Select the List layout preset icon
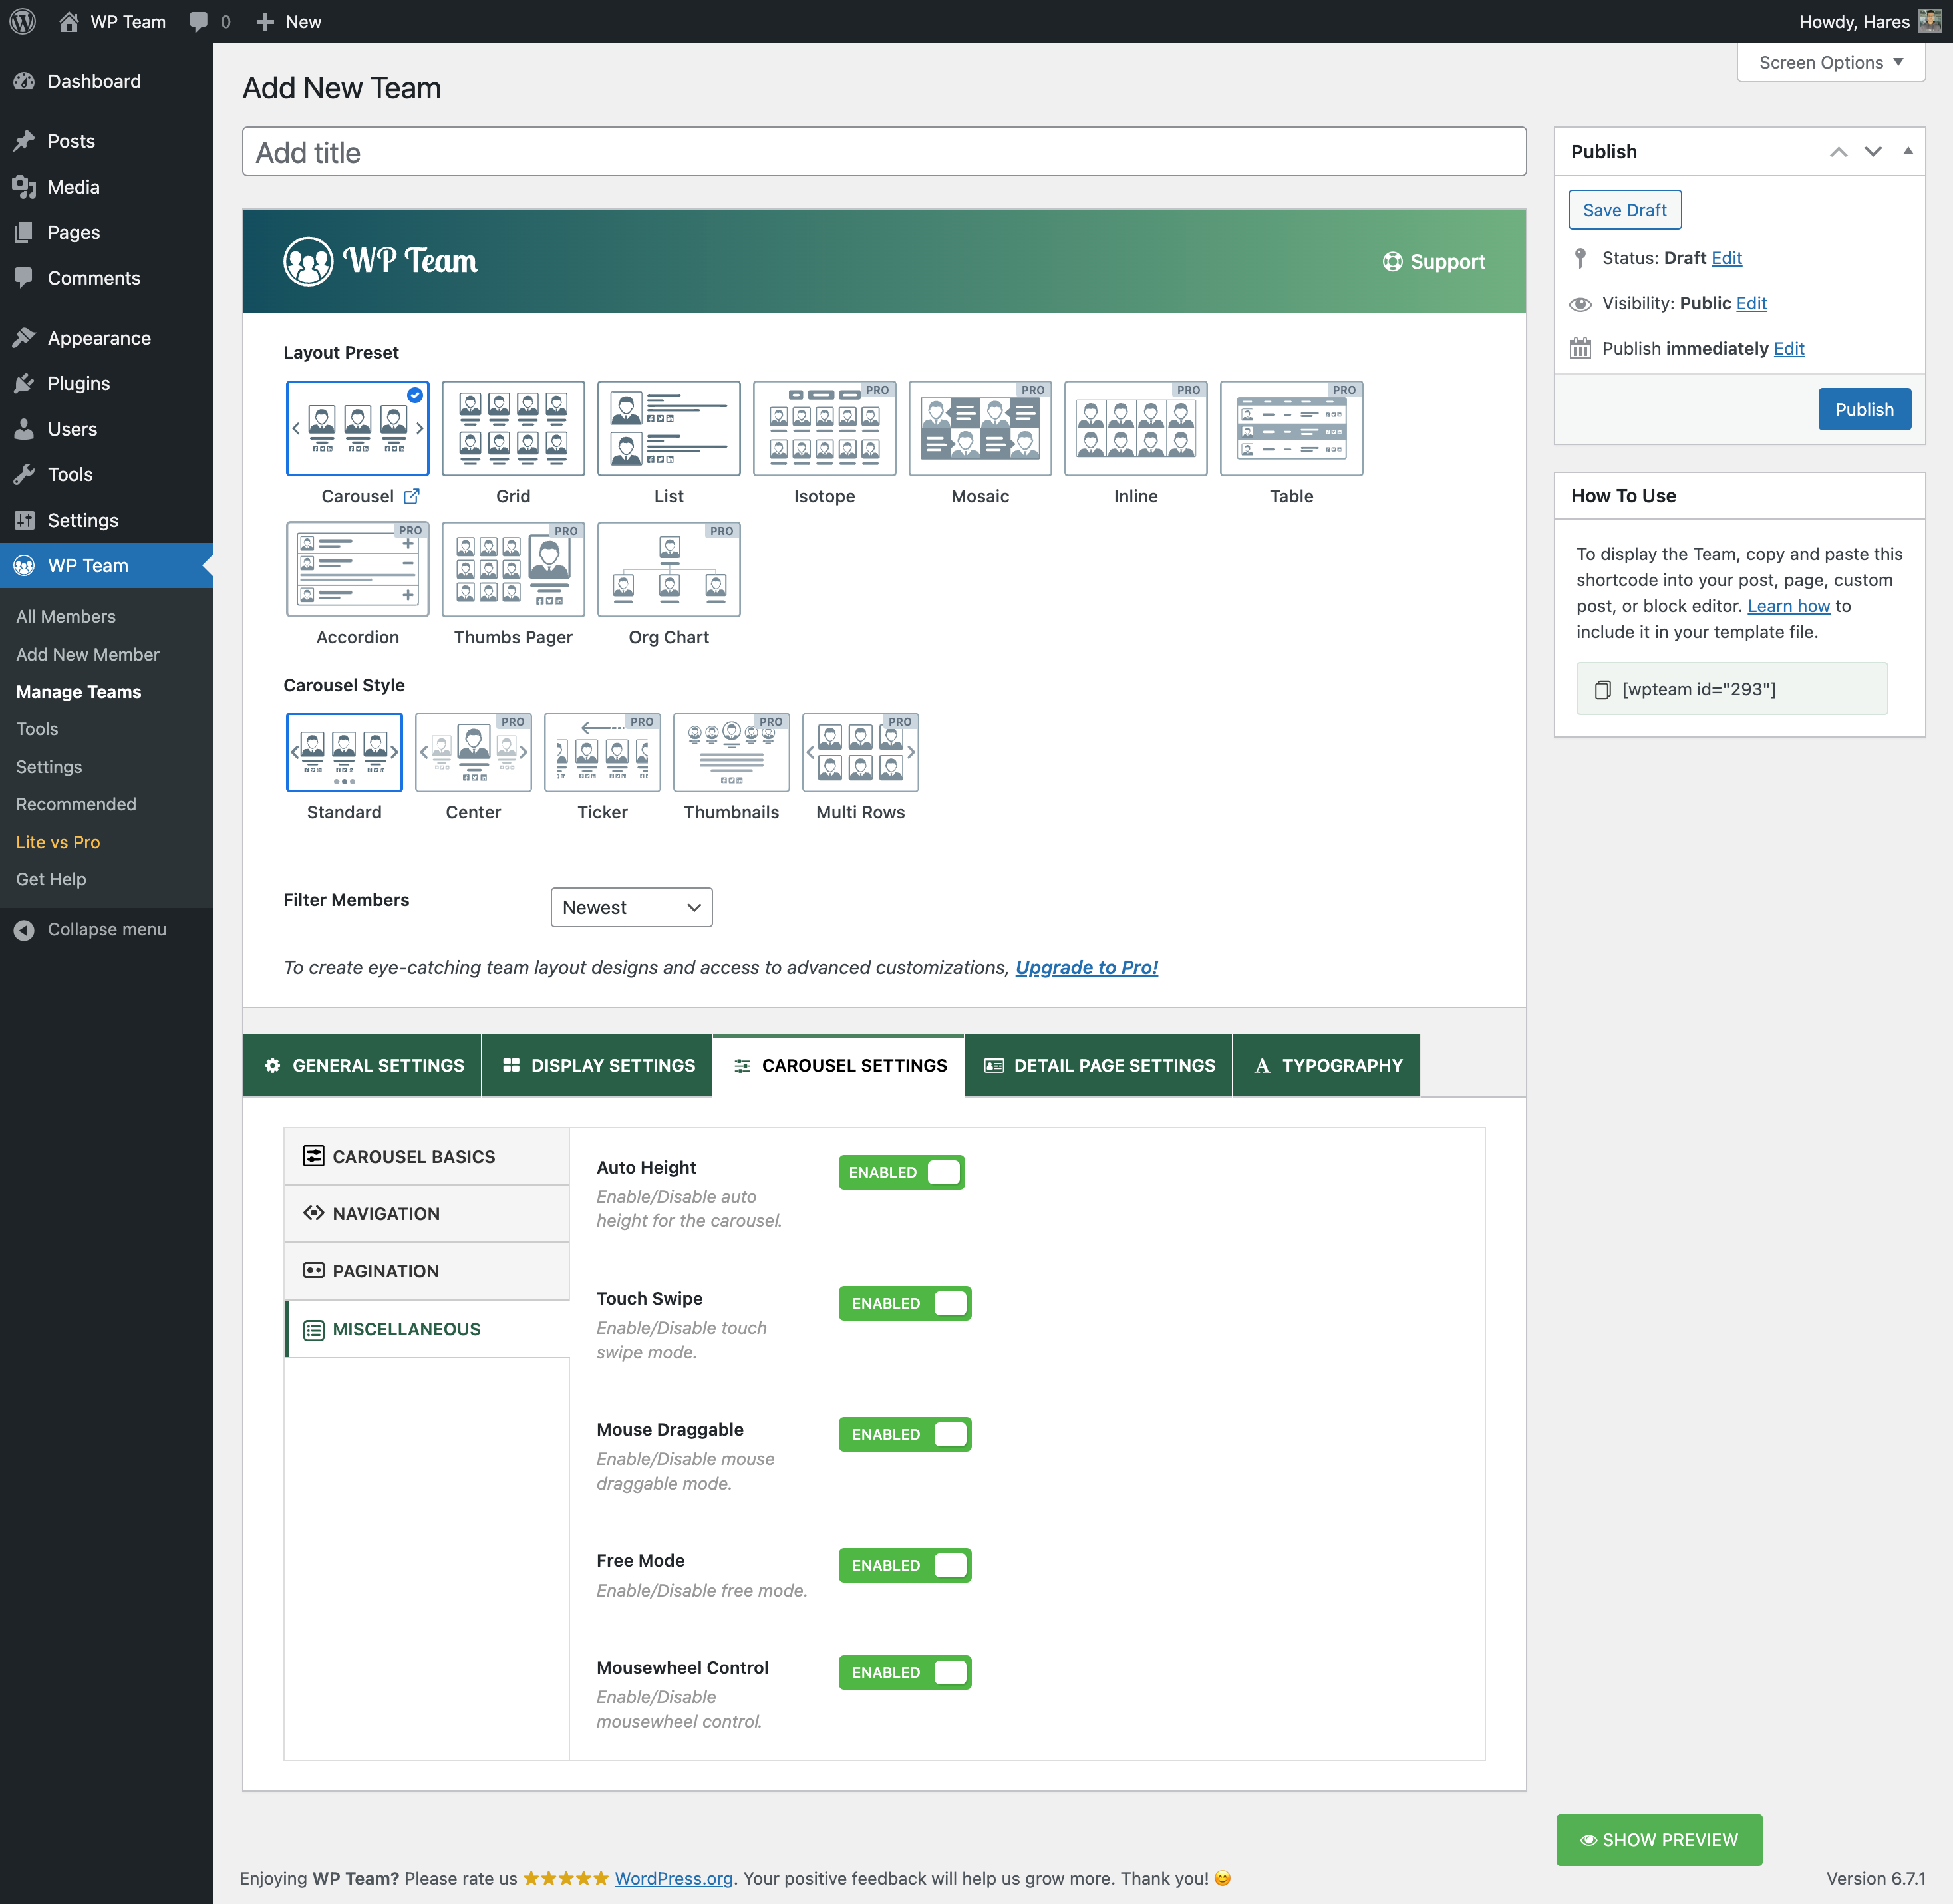Viewport: 1953px width, 1904px height. 668,428
